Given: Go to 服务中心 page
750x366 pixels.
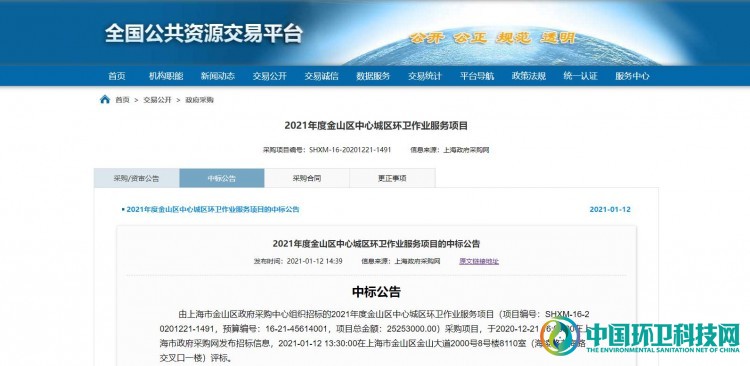Looking at the screenshot, I should tap(632, 76).
